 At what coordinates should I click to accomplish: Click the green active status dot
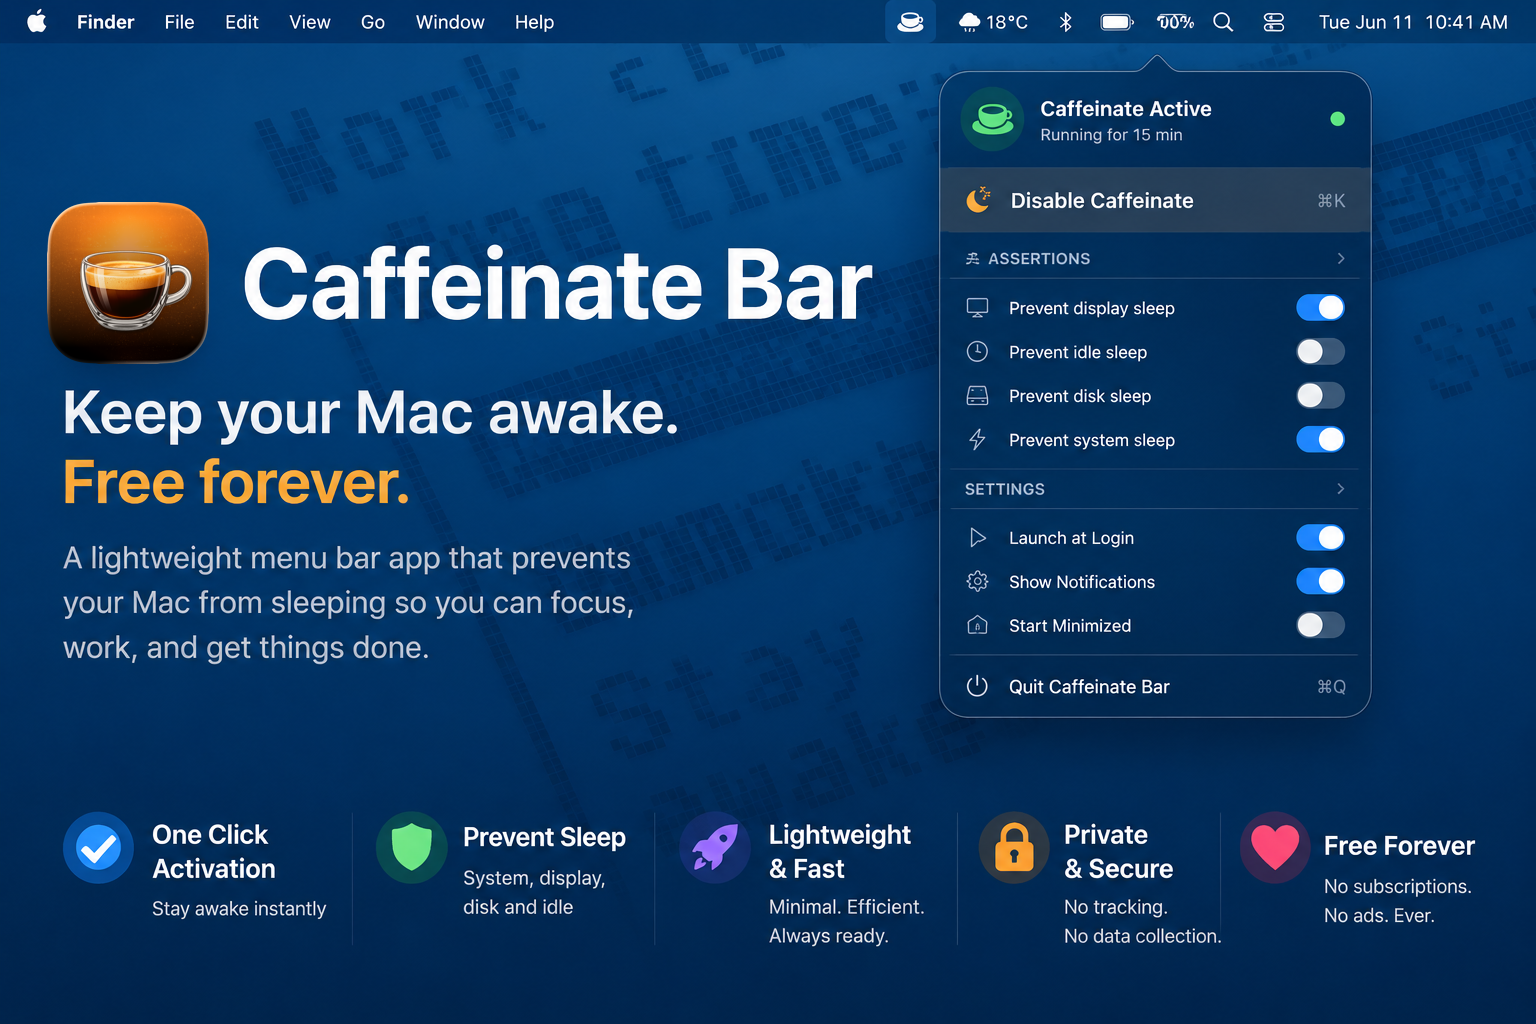coord(1337,119)
